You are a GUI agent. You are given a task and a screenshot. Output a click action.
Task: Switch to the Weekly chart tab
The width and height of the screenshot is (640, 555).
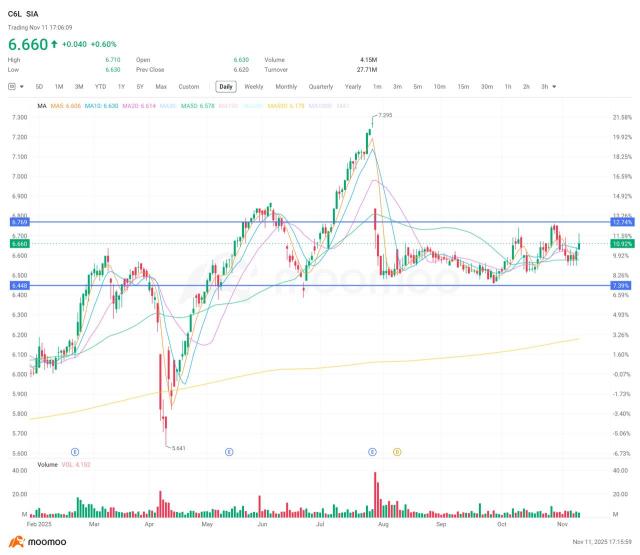(x=254, y=87)
